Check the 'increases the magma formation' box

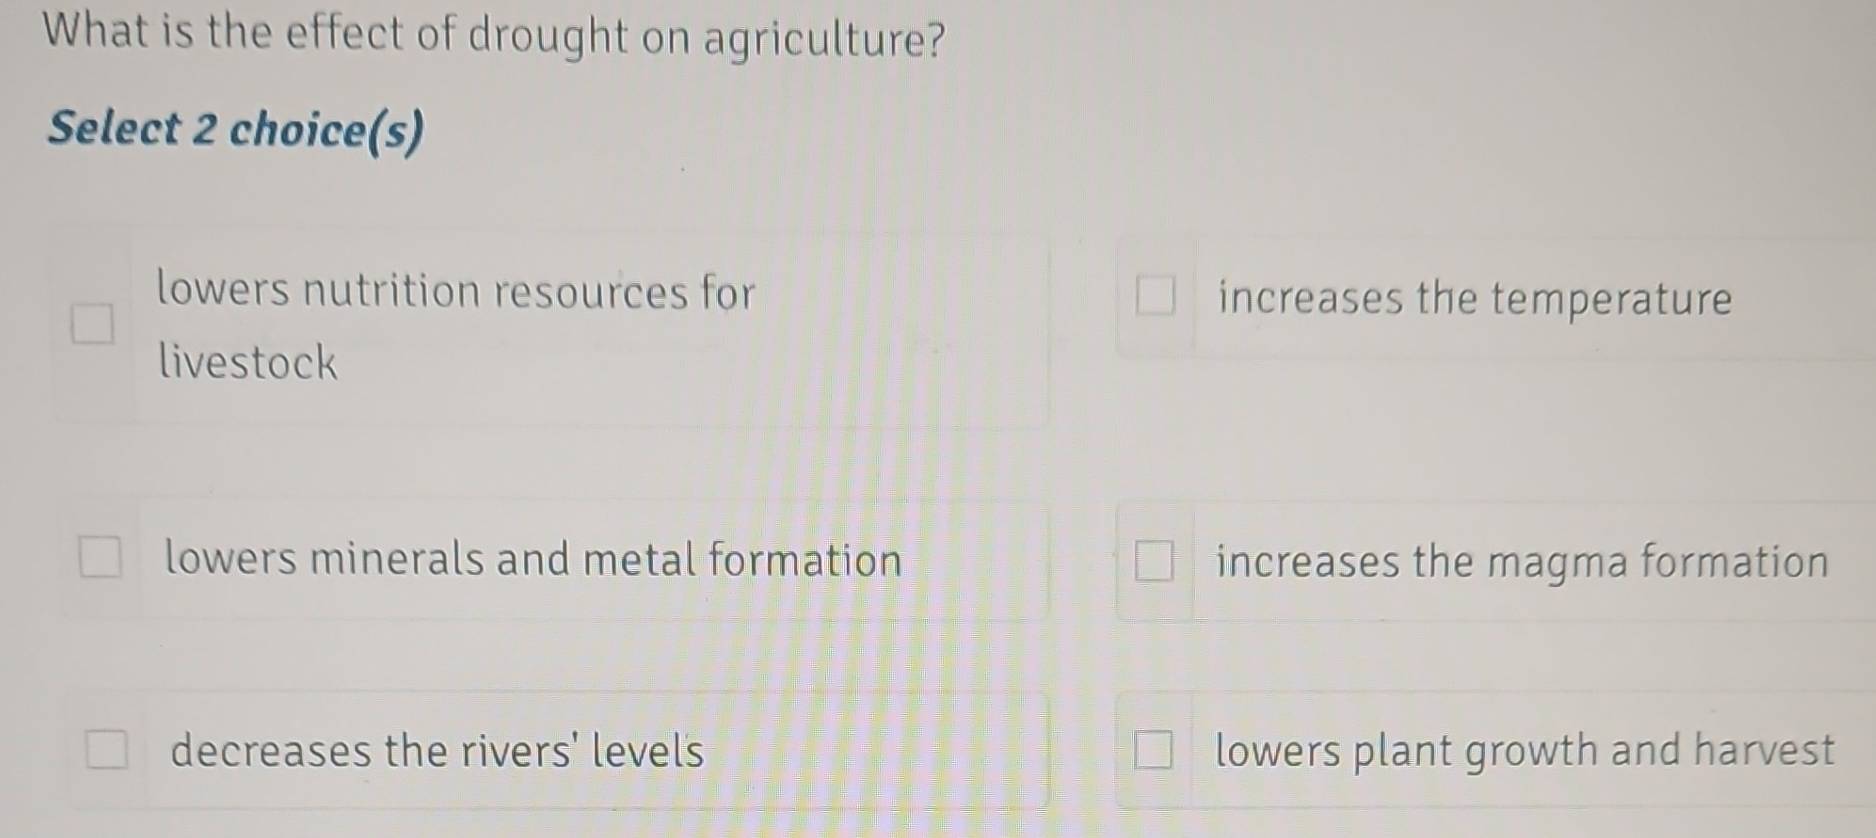(1153, 560)
